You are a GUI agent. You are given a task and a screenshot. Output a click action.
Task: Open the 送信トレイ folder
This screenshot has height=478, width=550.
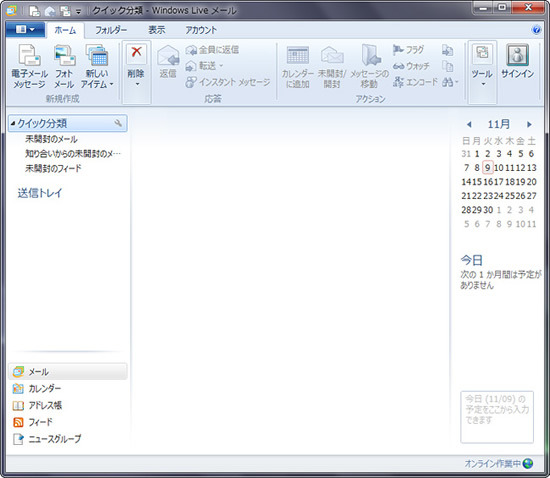point(40,193)
